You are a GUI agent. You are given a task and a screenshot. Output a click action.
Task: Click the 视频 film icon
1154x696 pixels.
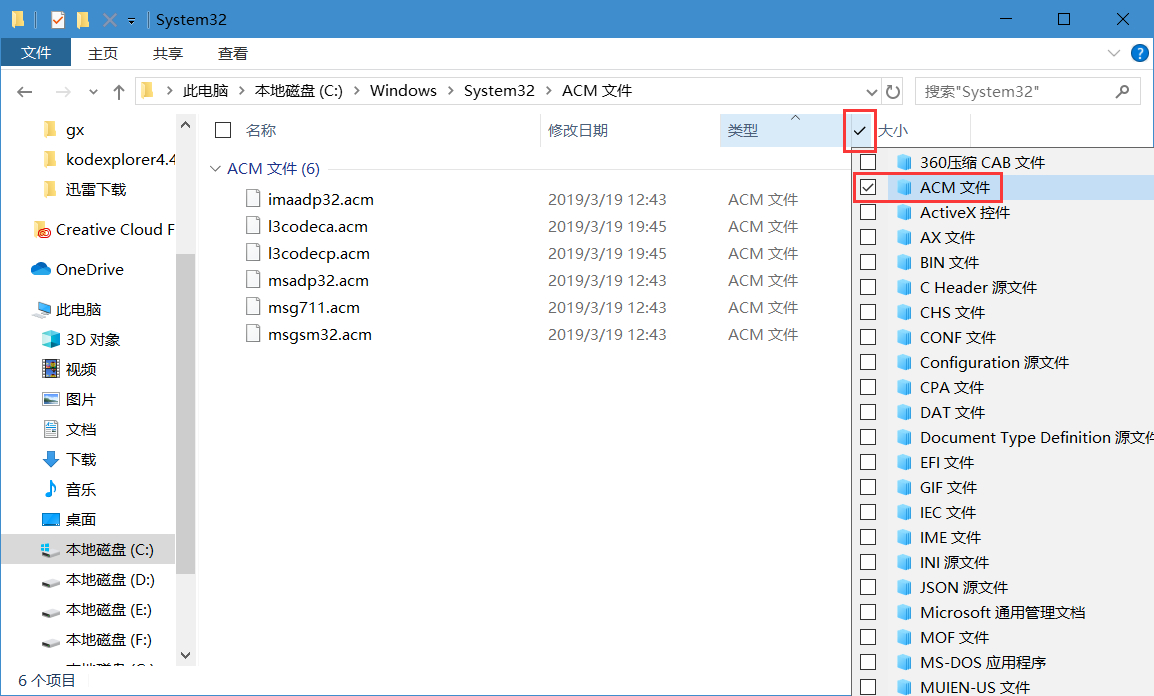(x=51, y=369)
